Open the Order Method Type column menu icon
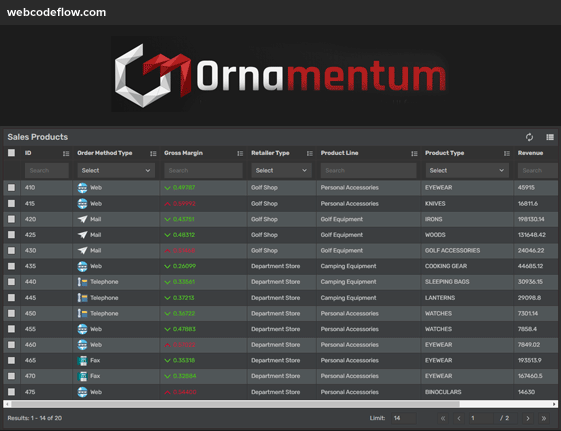This screenshot has height=431, width=561. coord(153,153)
